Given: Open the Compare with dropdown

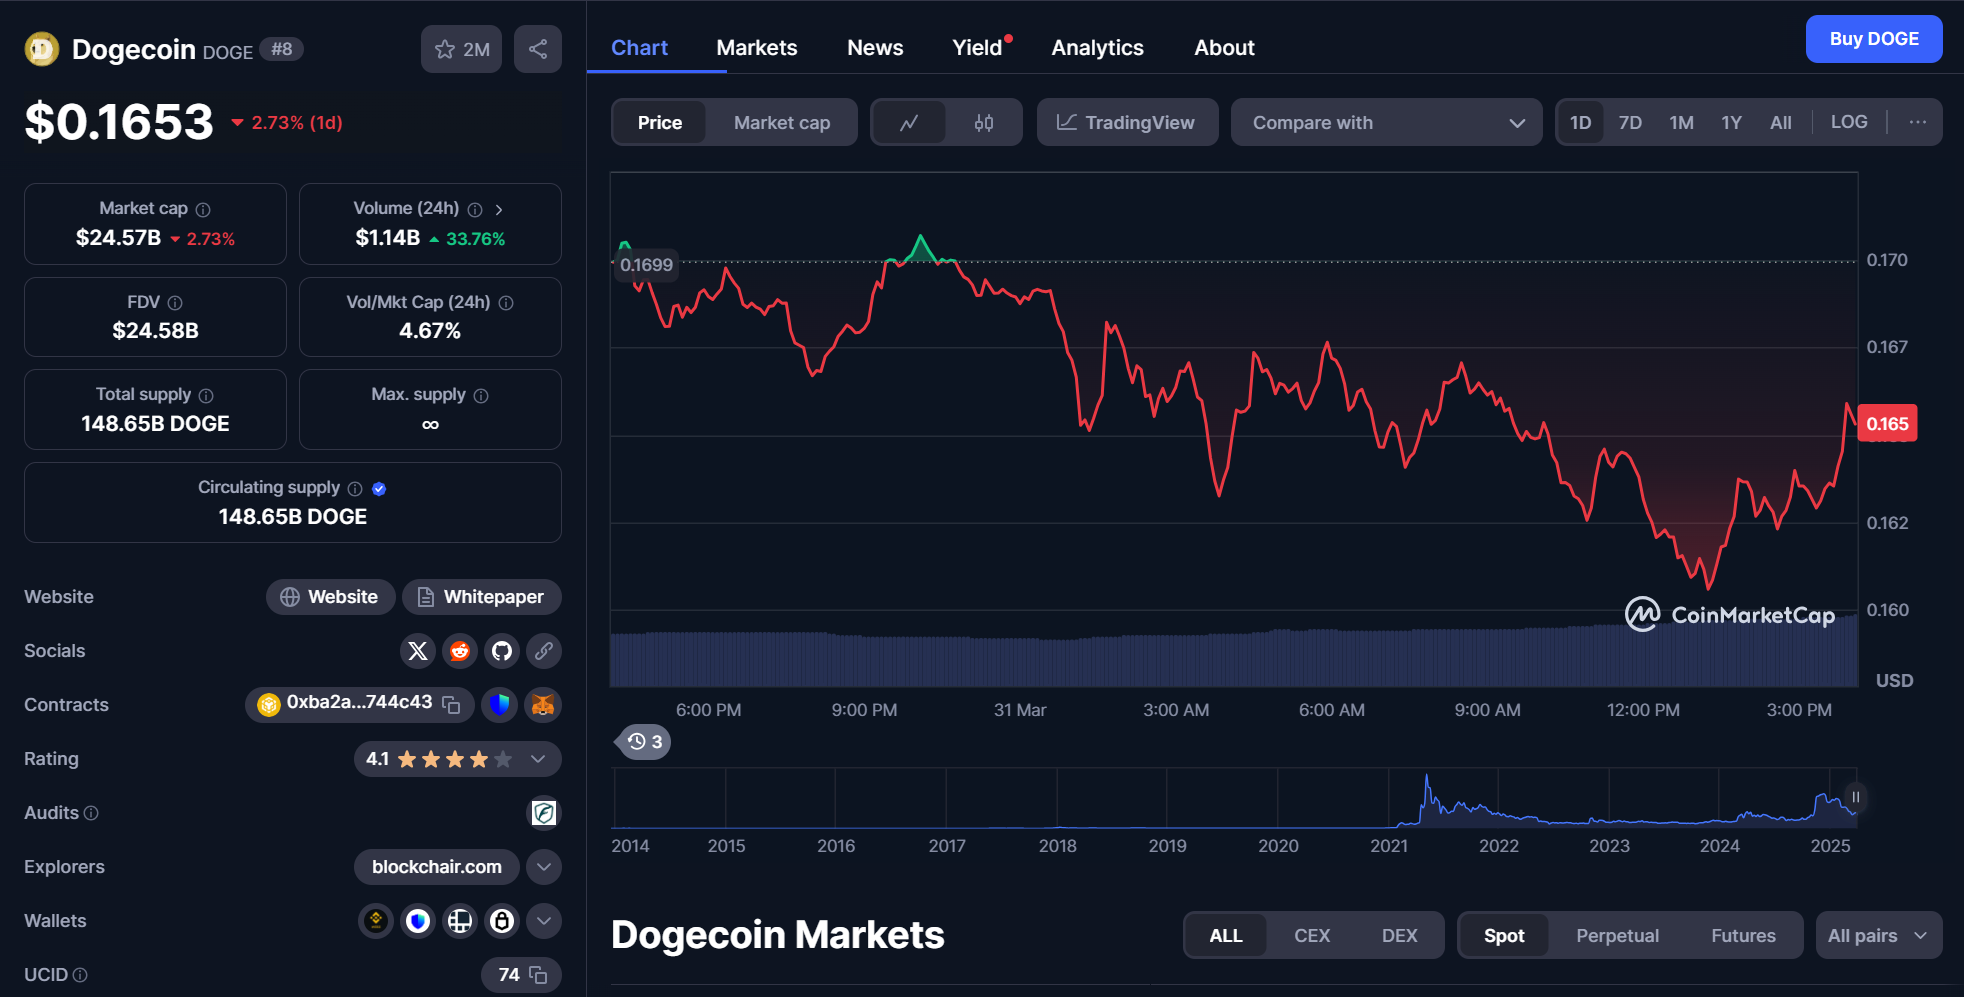Looking at the screenshot, I should click(1386, 122).
